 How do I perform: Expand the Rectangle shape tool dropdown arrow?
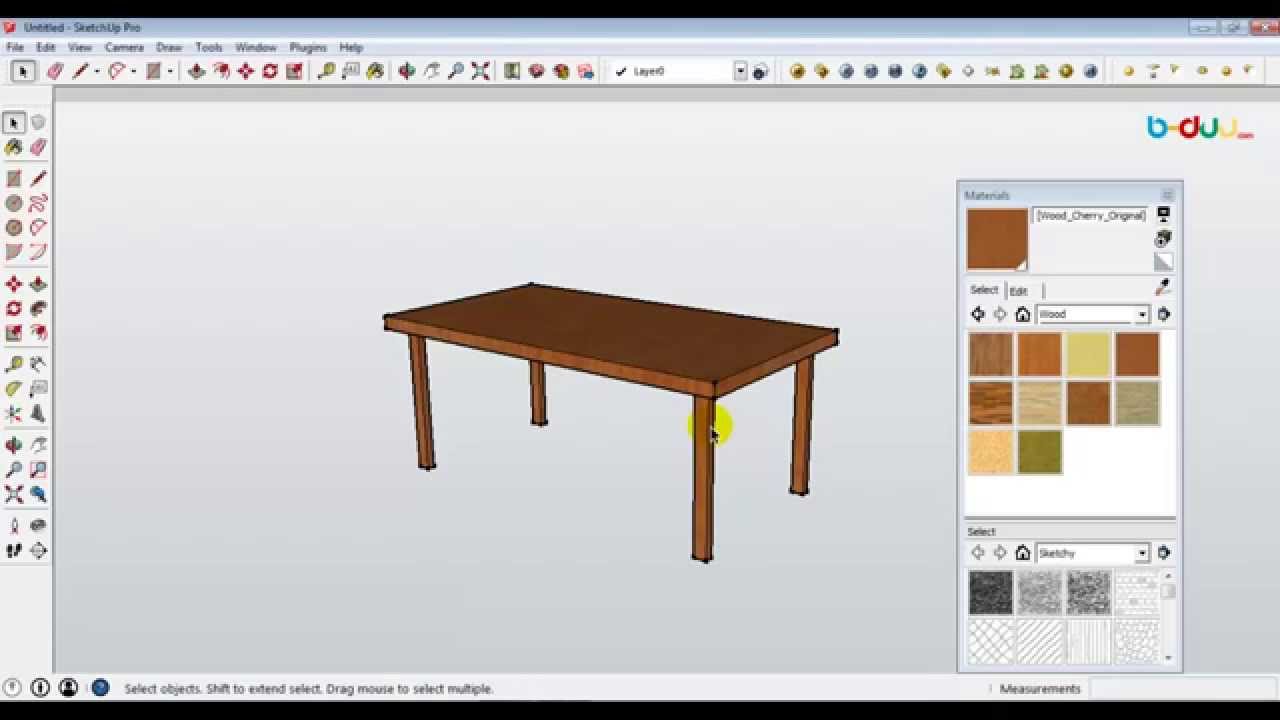(170, 71)
